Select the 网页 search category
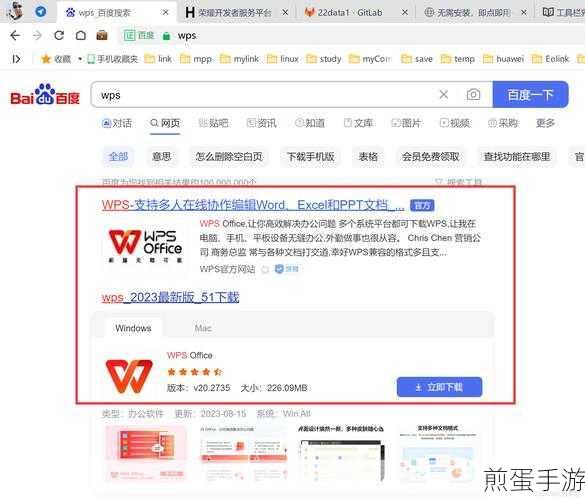The image size is (585, 500). [165, 123]
